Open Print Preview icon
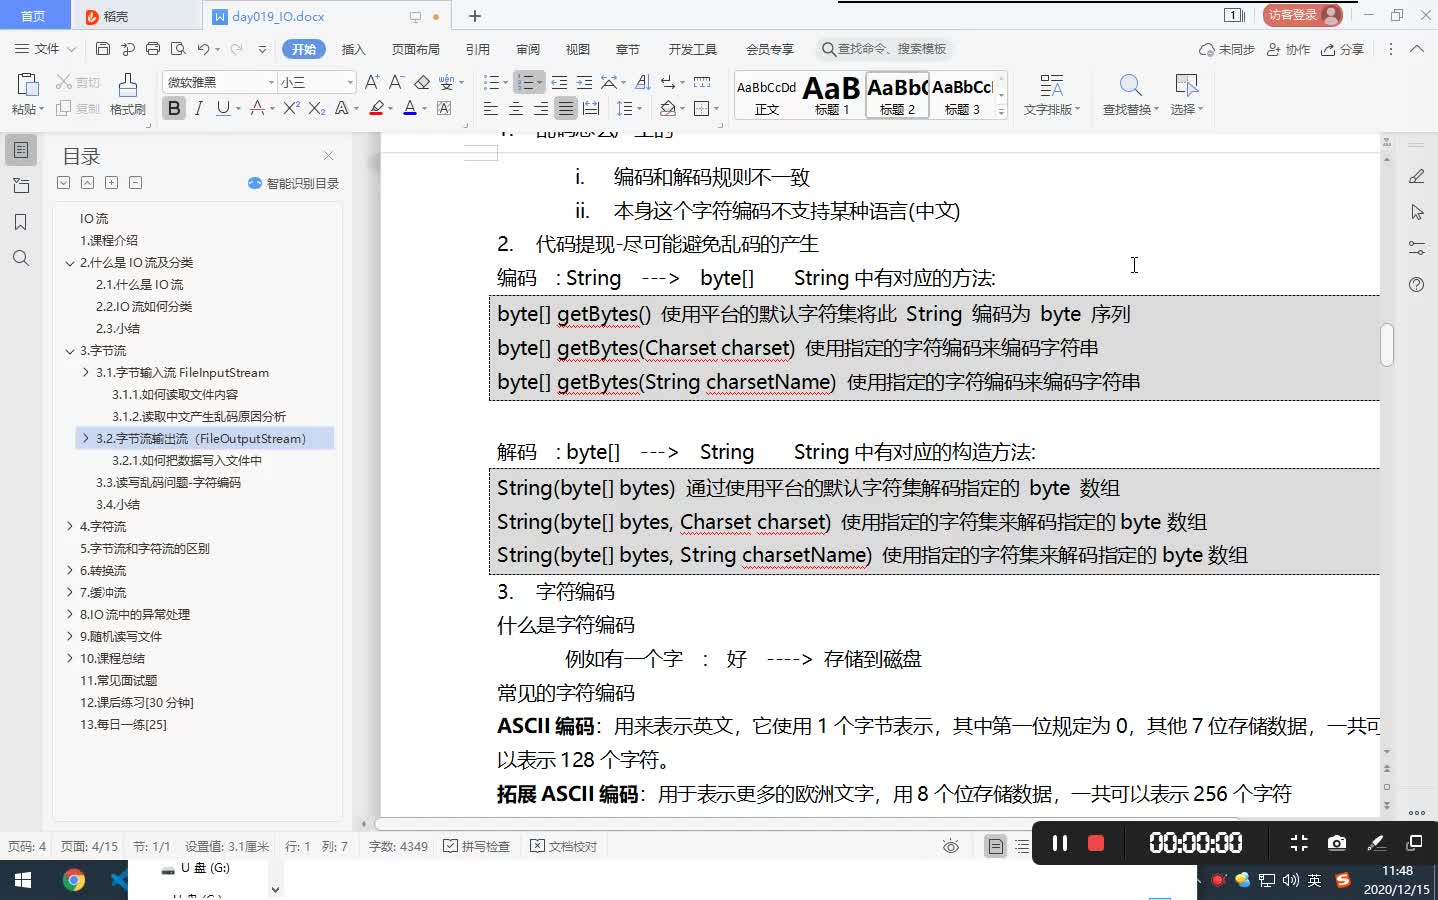1438x900 pixels. [178, 49]
